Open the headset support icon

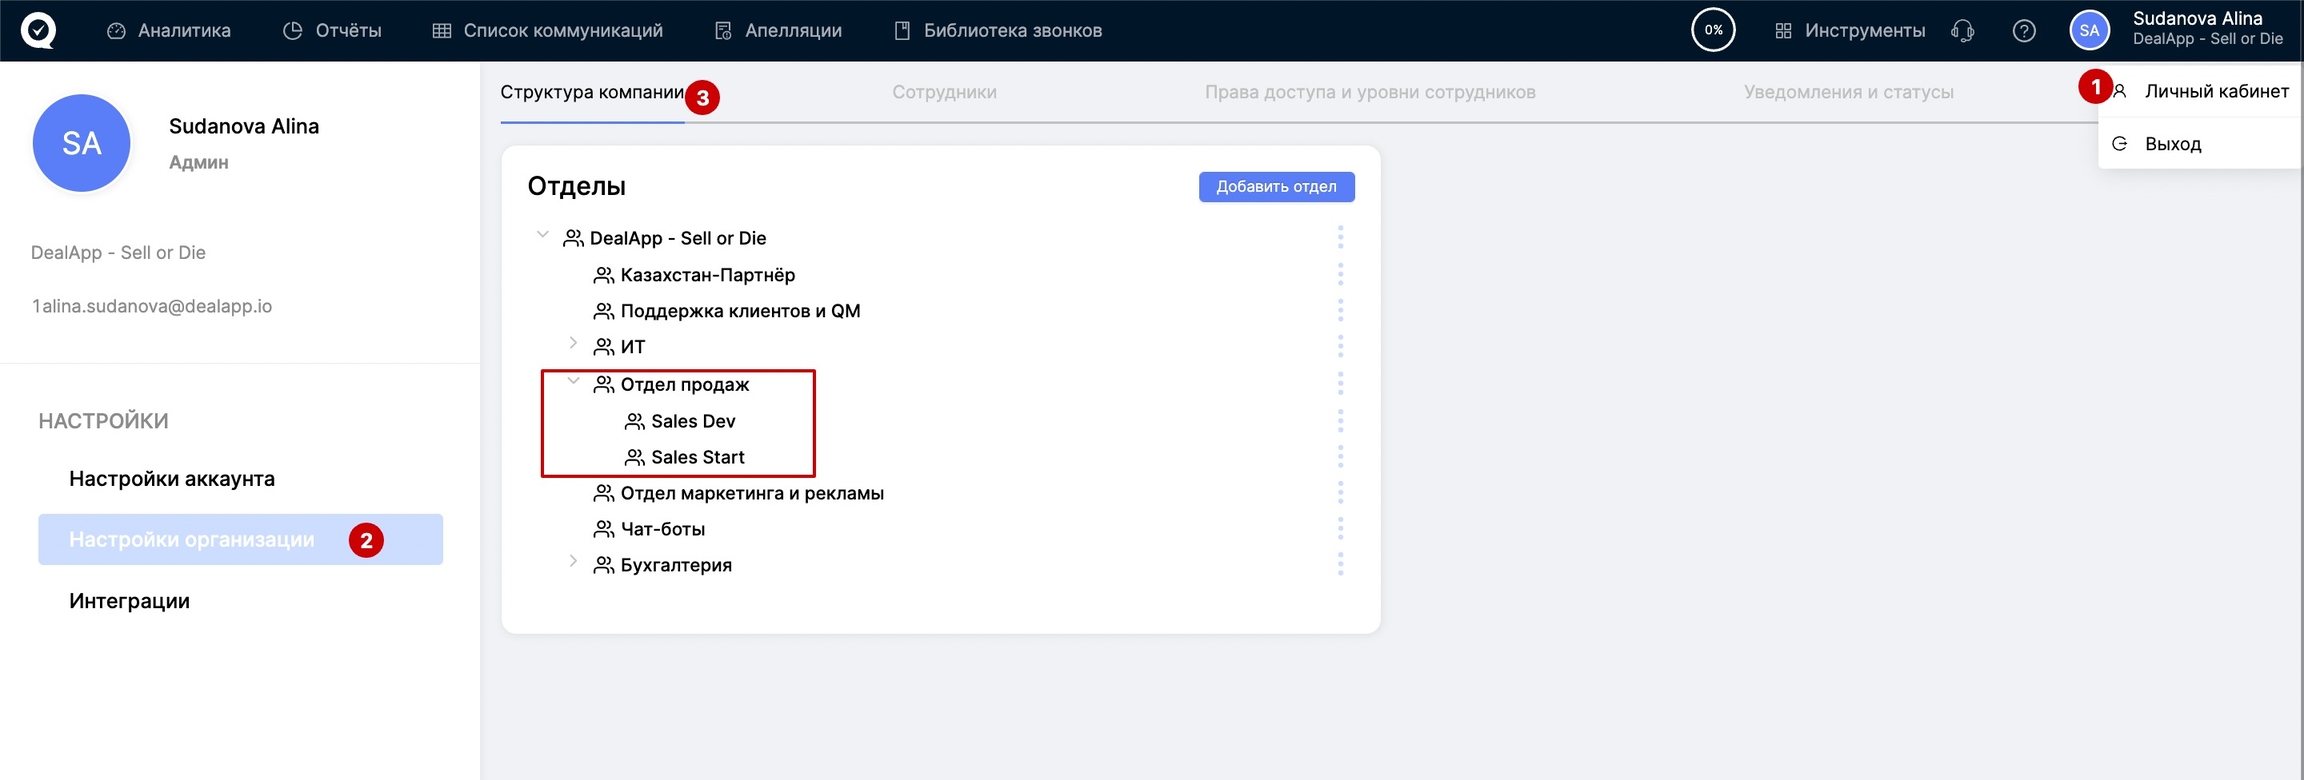[1962, 31]
